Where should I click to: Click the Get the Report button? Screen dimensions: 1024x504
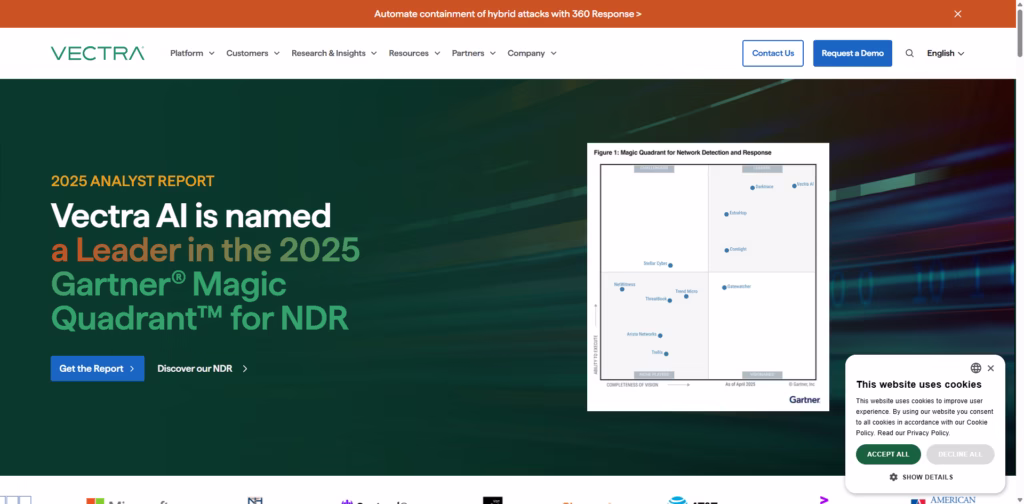click(97, 368)
